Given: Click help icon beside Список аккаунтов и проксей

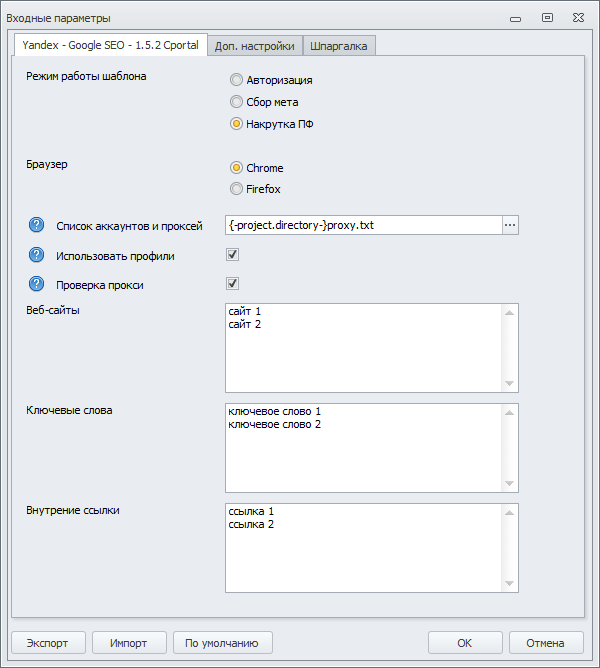Looking at the screenshot, I should tap(37, 225).
